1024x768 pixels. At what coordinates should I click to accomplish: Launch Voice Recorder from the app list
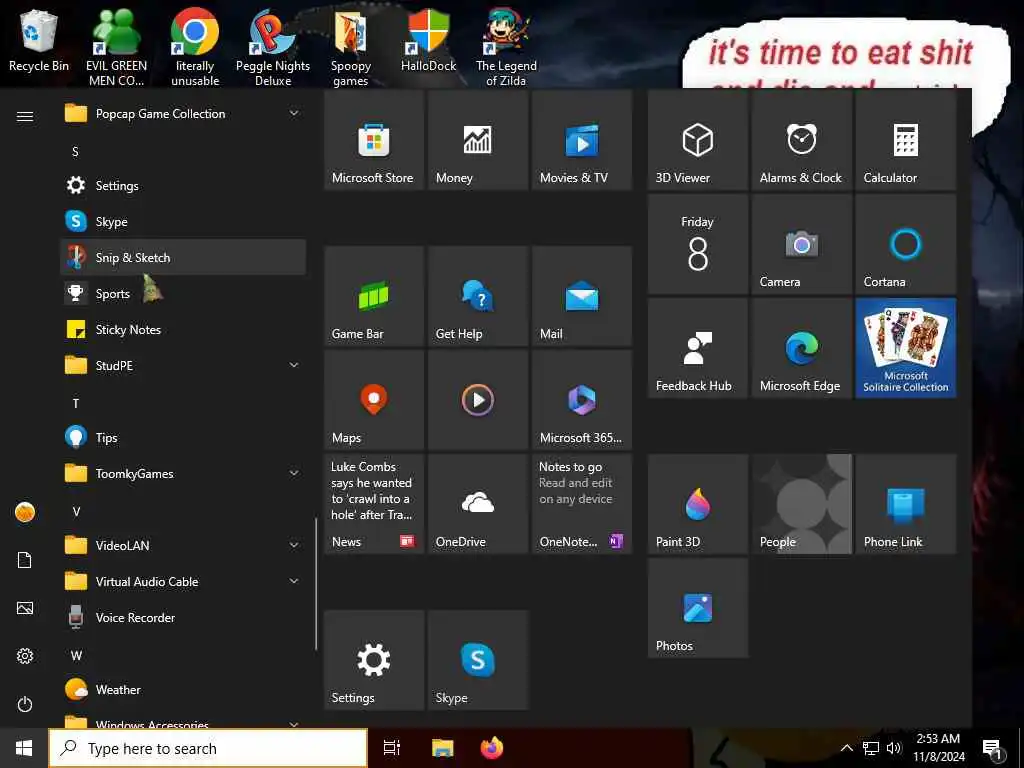coord(183,617)
